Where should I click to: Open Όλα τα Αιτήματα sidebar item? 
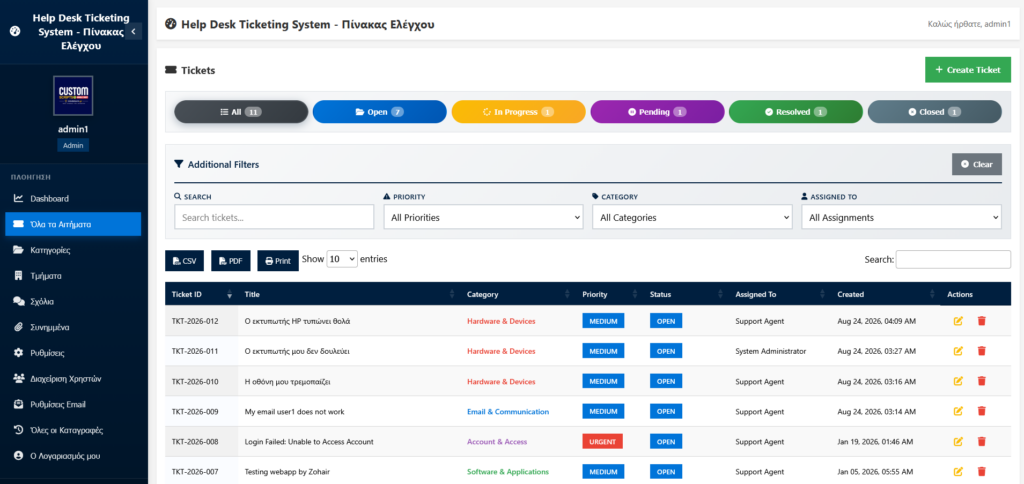(x=73, y=224)
